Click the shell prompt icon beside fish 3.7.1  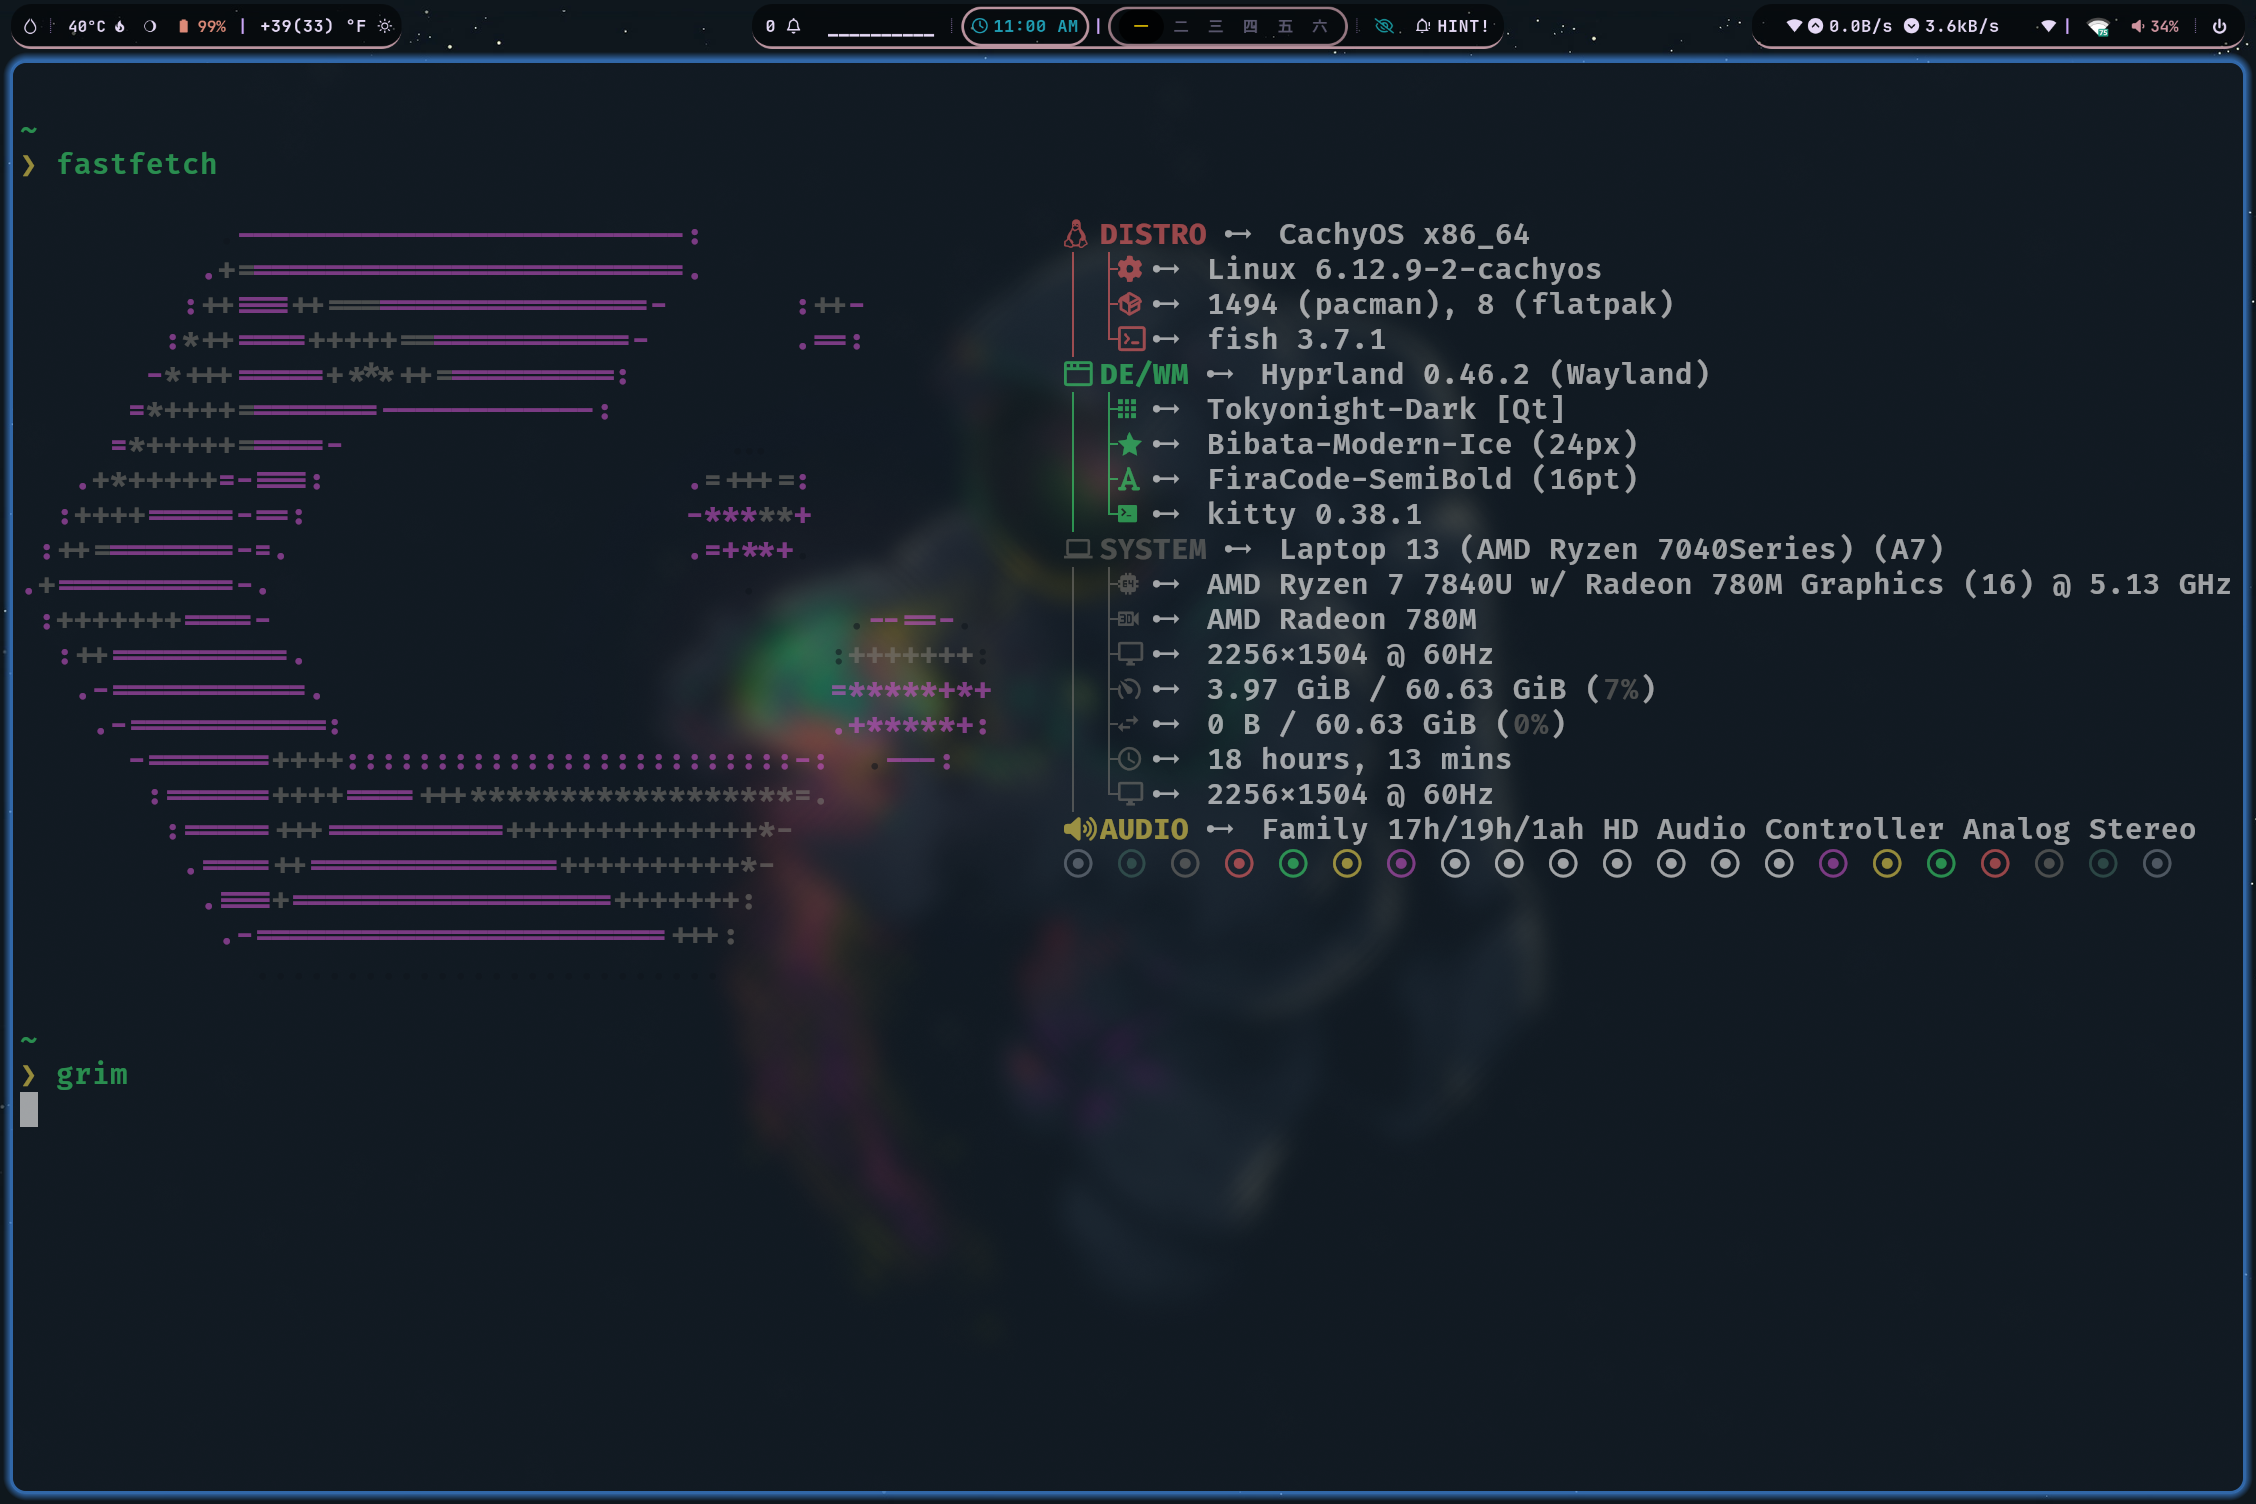point(1130,339)
